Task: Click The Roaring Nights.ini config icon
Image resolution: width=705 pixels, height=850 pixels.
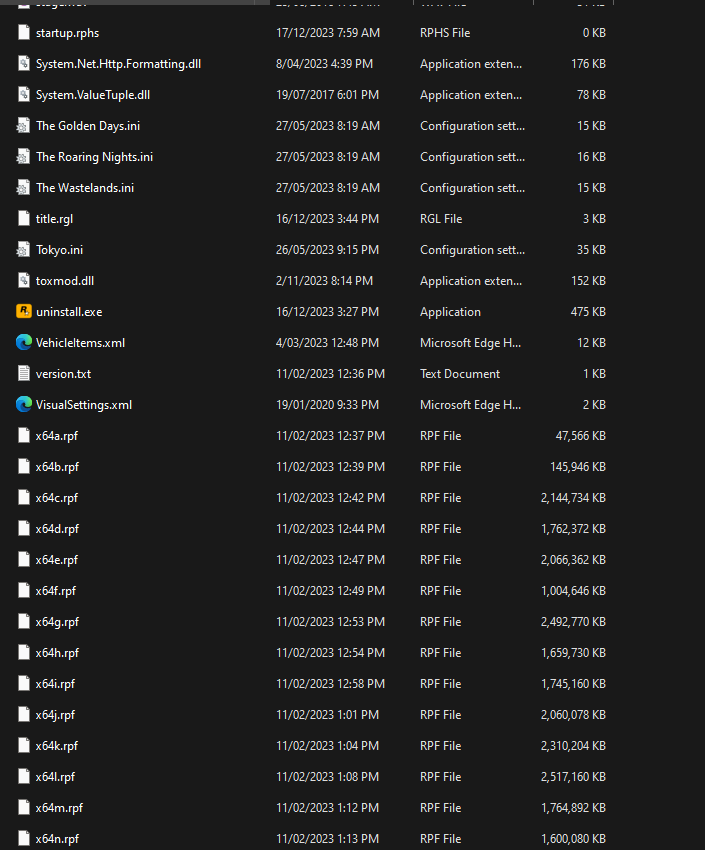Action: (x=23, y=157)
